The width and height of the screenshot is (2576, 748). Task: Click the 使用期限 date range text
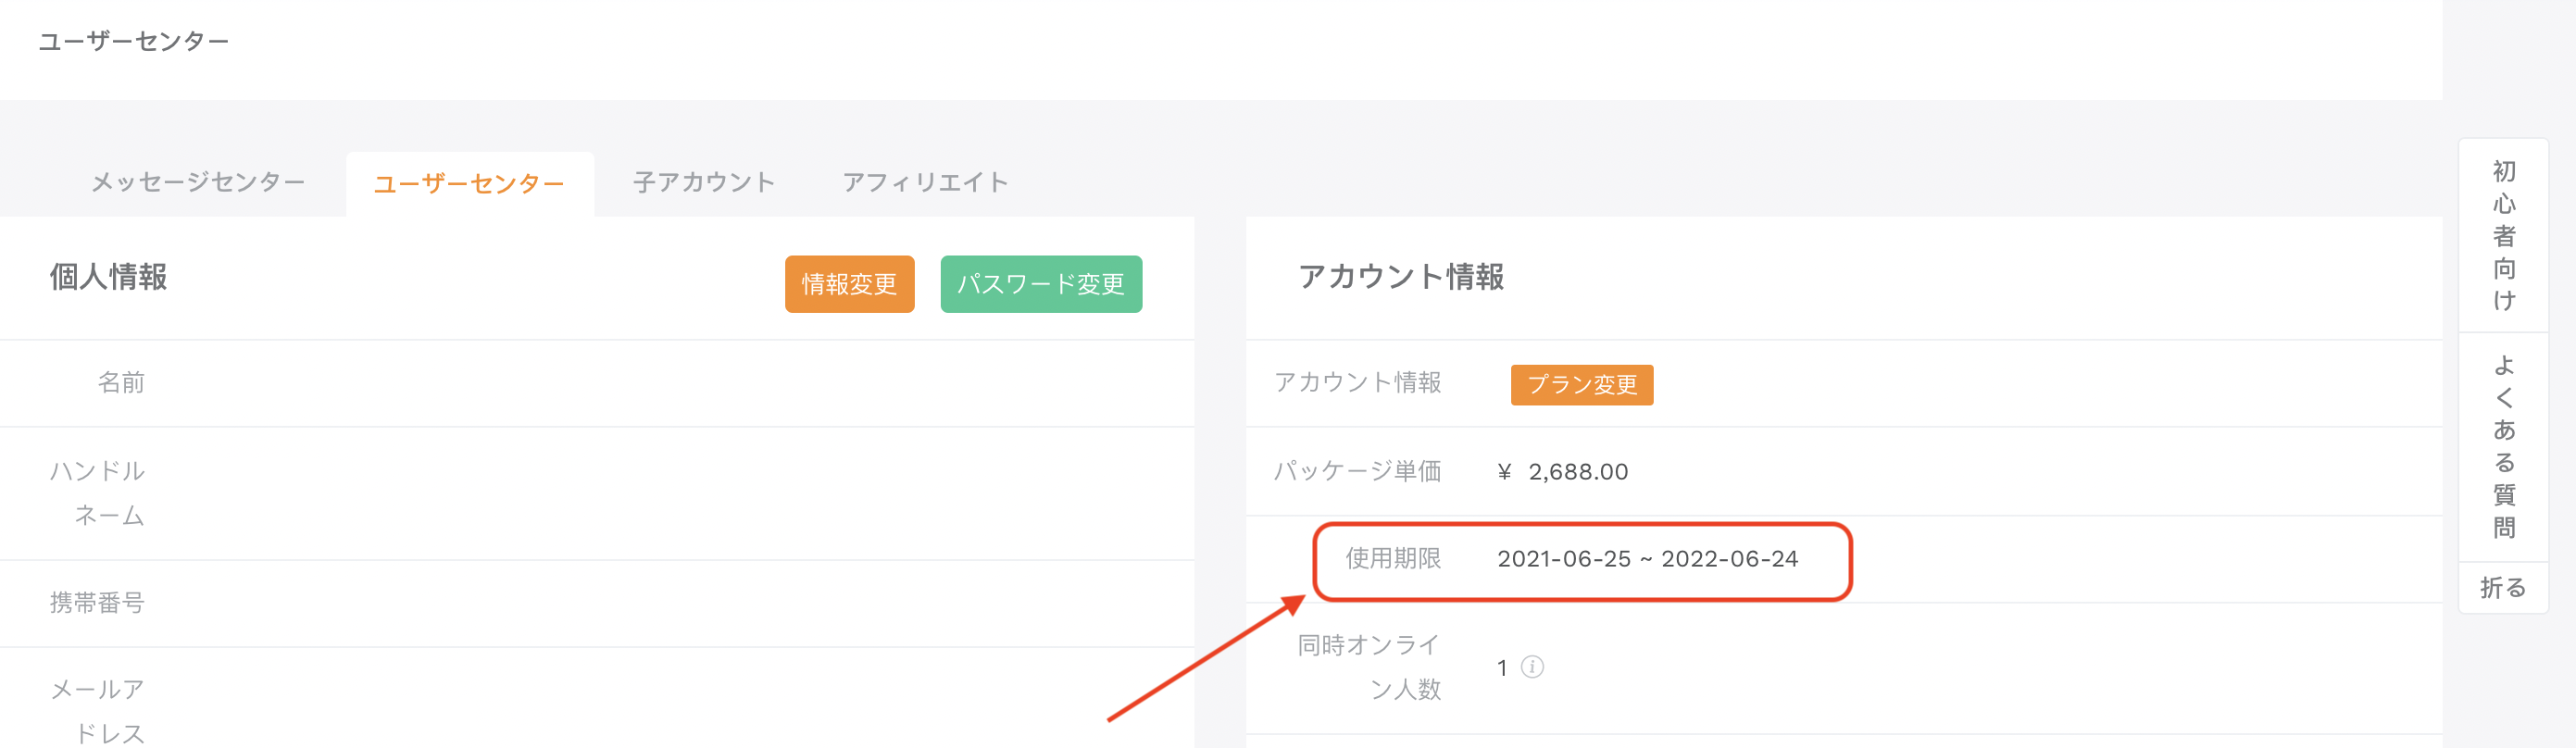click(1647, 559)
